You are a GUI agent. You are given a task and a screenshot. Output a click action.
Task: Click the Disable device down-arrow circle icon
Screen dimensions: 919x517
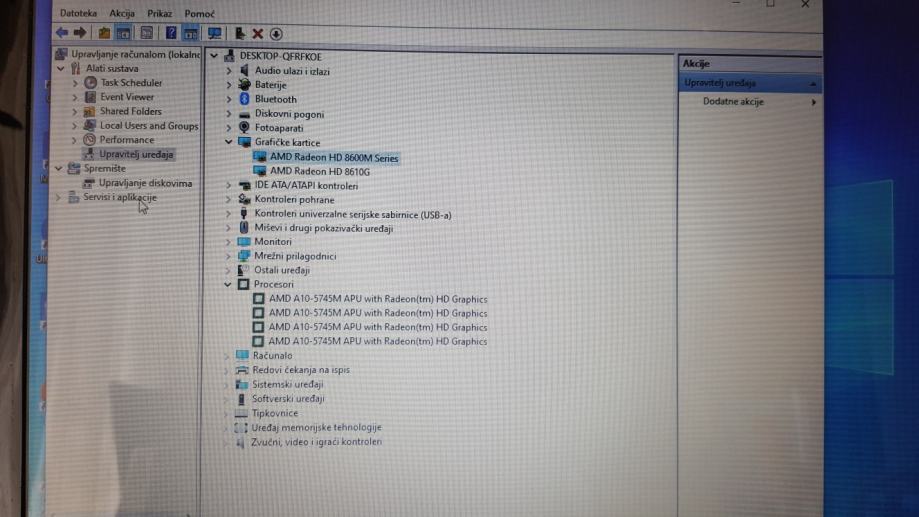click(276, 34)
